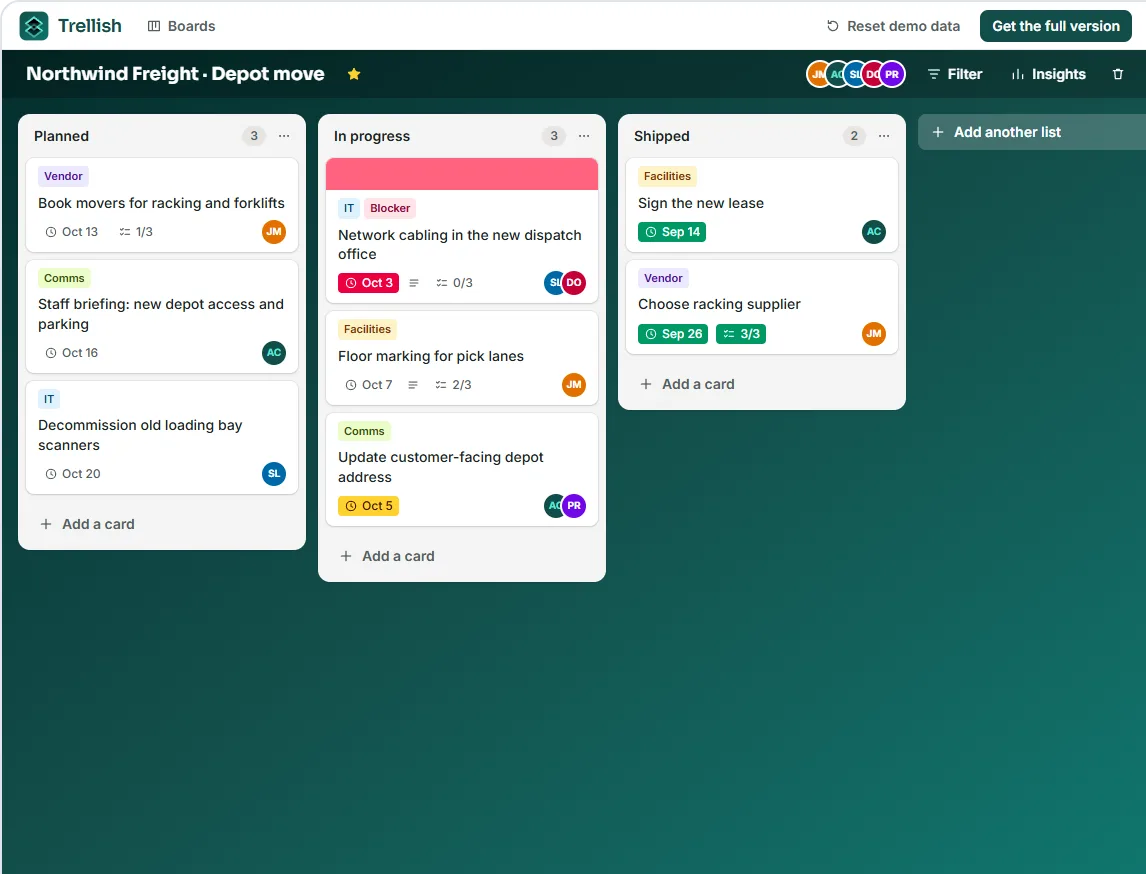
Task: Click description icon on Floor marking card
Action: [413, 384]
